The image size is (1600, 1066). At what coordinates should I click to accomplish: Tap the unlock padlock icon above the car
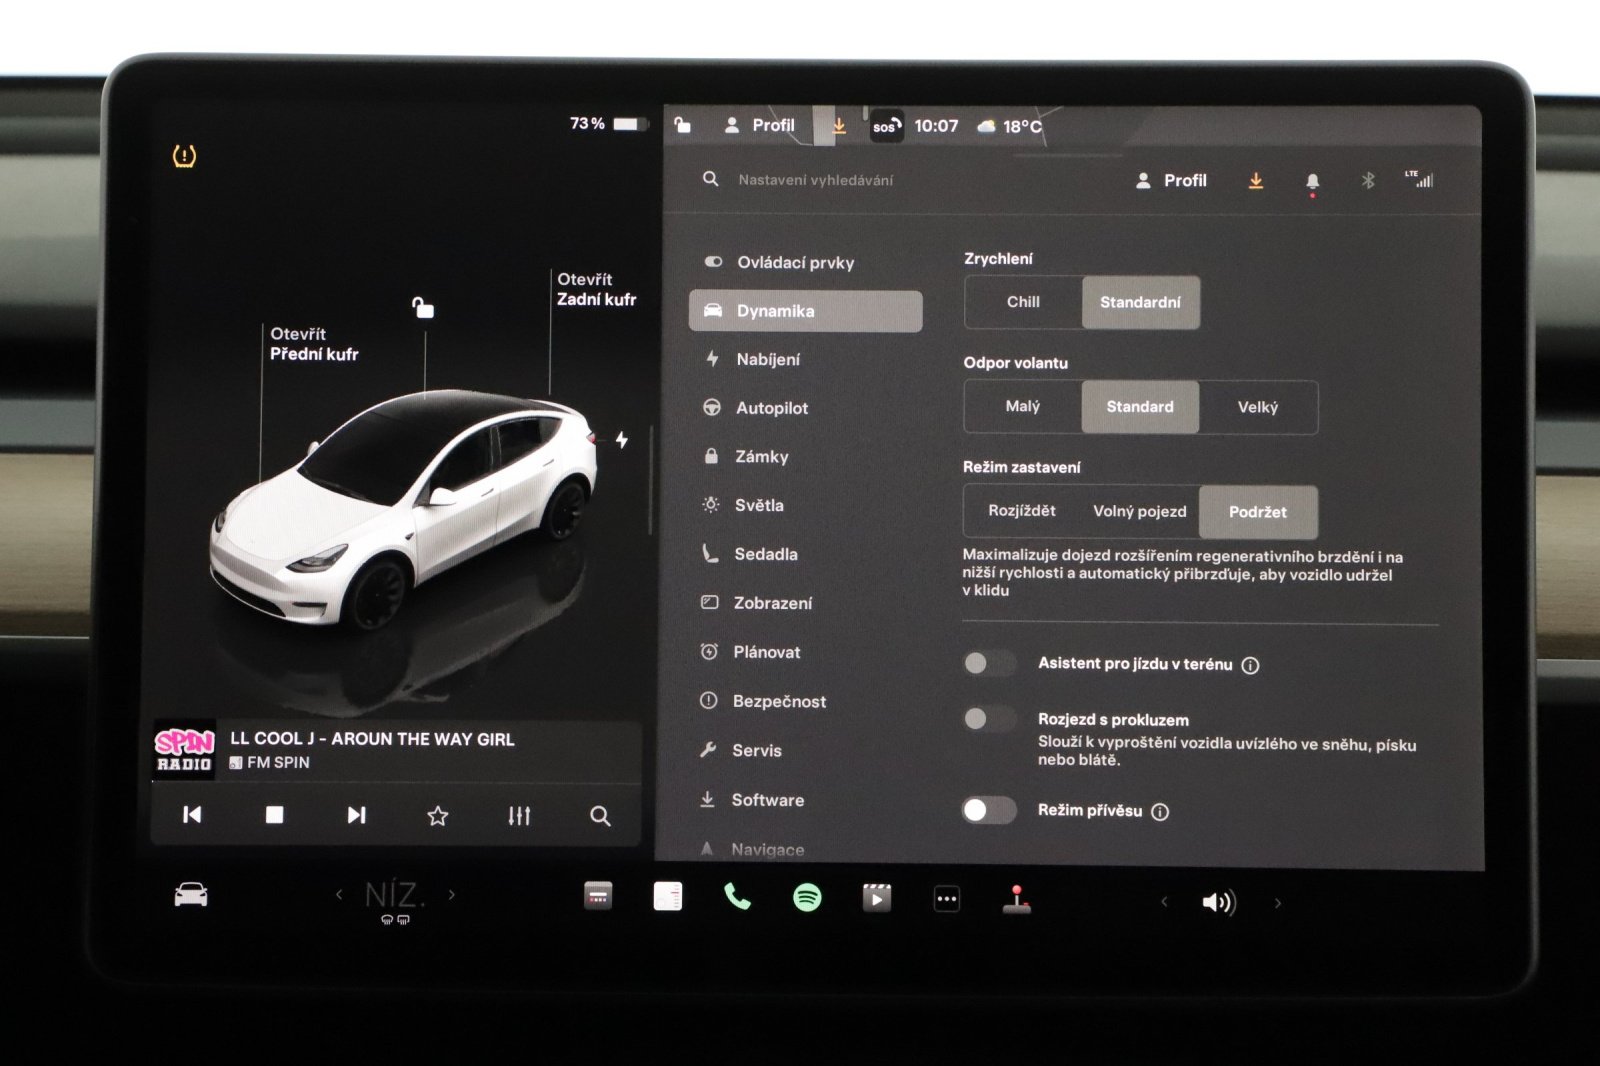[423, 307]
